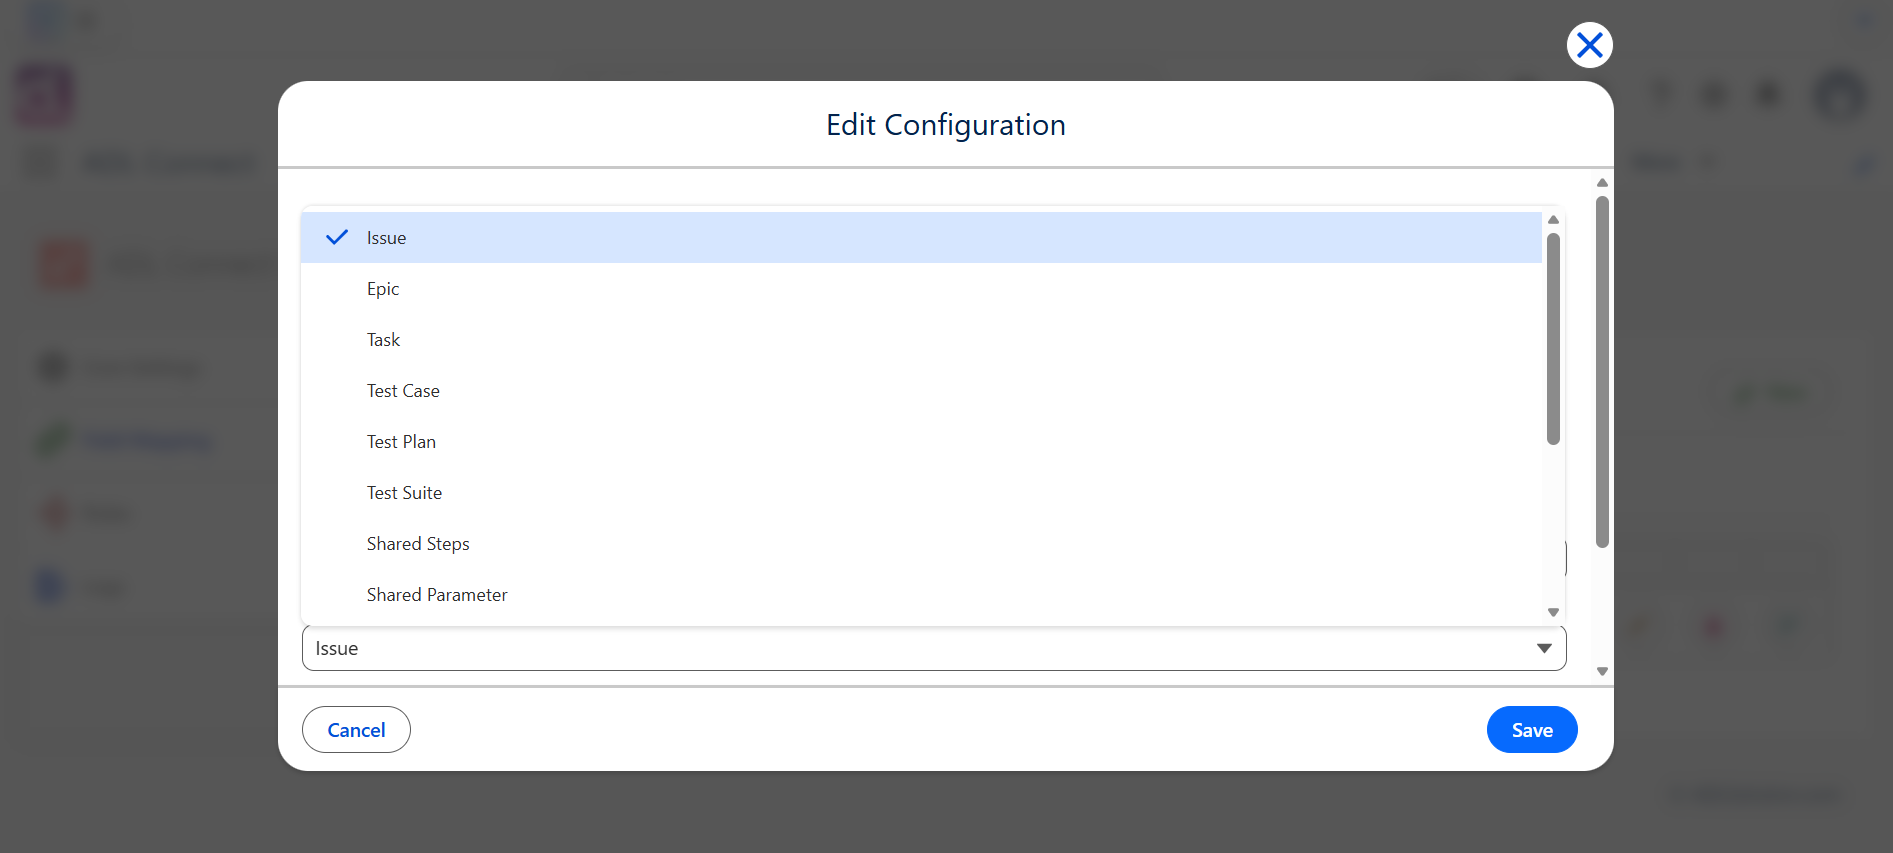Click dialog body scroll-up arrow
Viewport: 1893px width, 853px height.
(x=1602, y=183)
